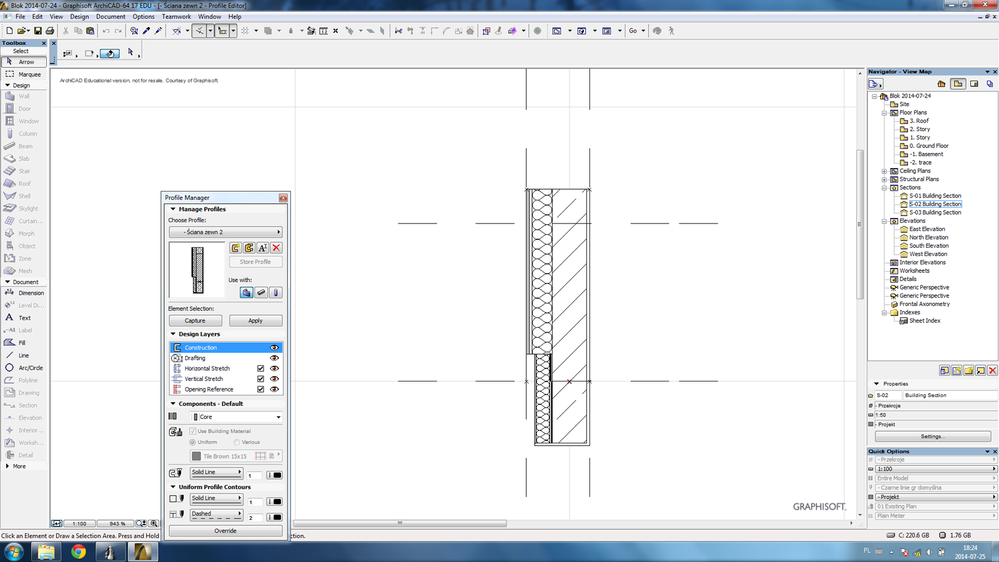Select the Various radio button
The height and width of the screenshot is (562, 999).
click(236, 442)
